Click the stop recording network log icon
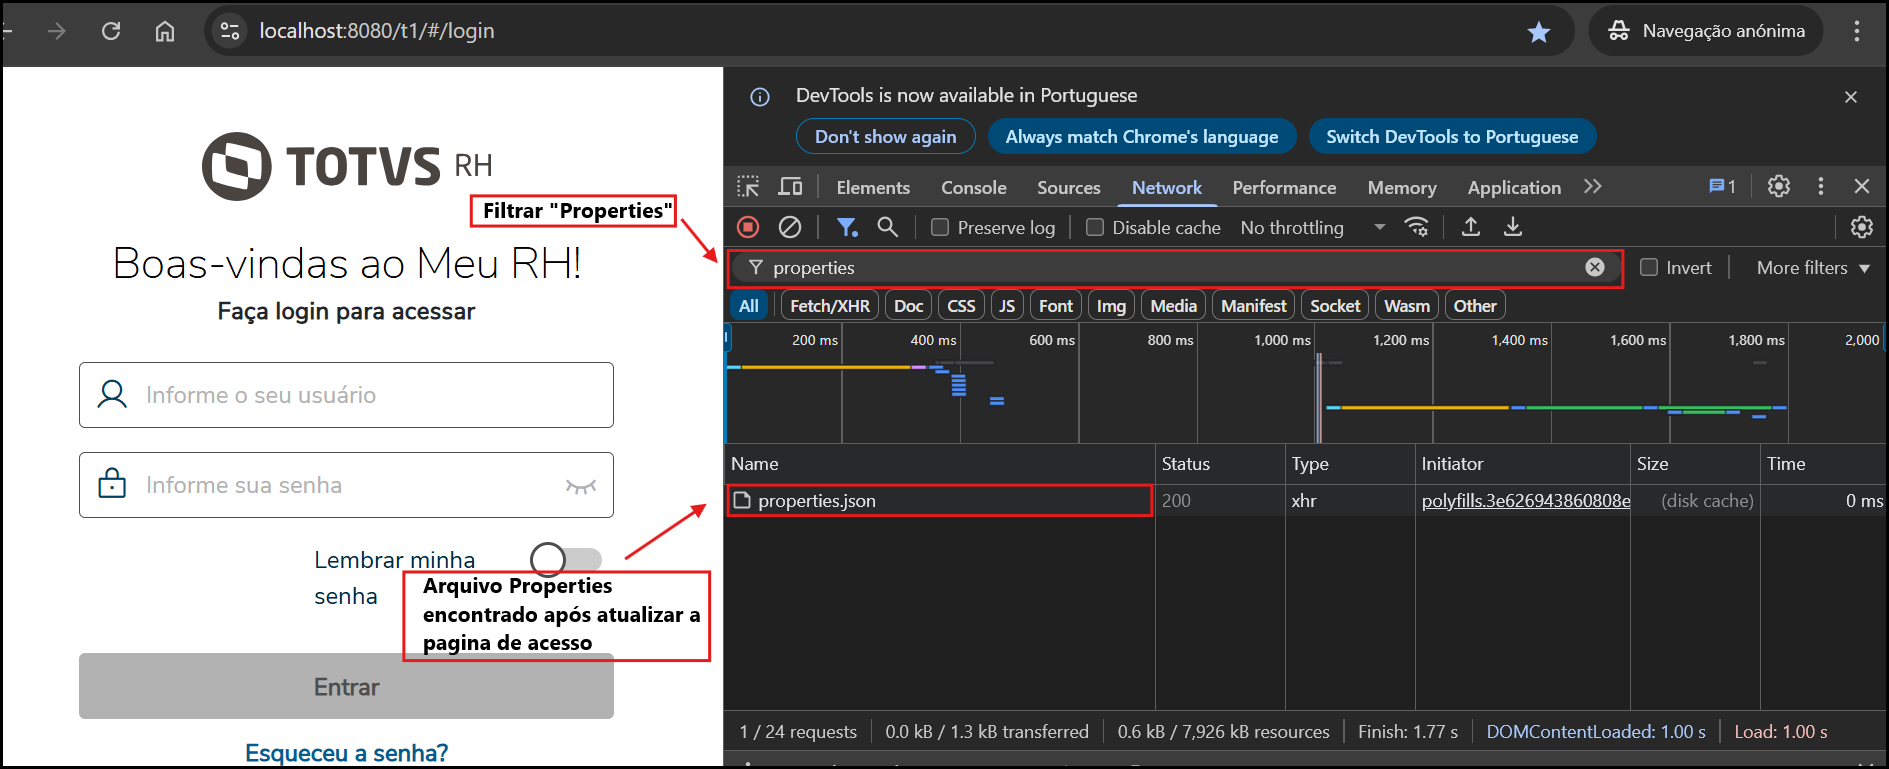This screenshot has width=1889, height=769. click(x=748, y=228)
